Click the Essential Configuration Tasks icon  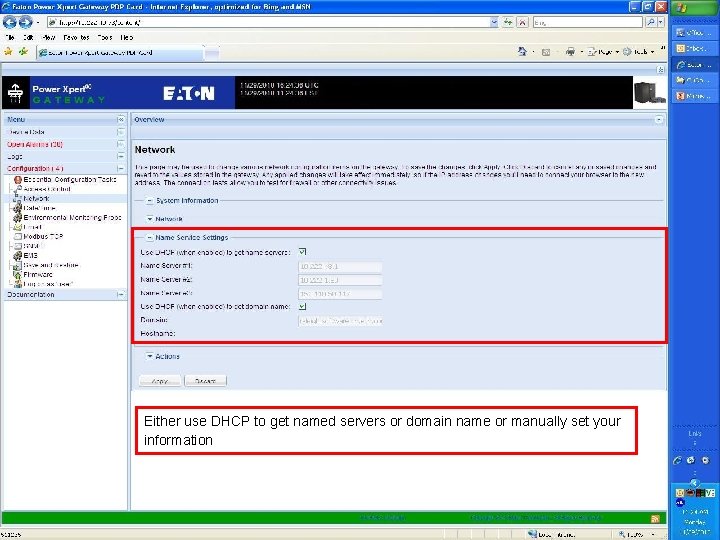pyautogui.click(x=17, y=180)
